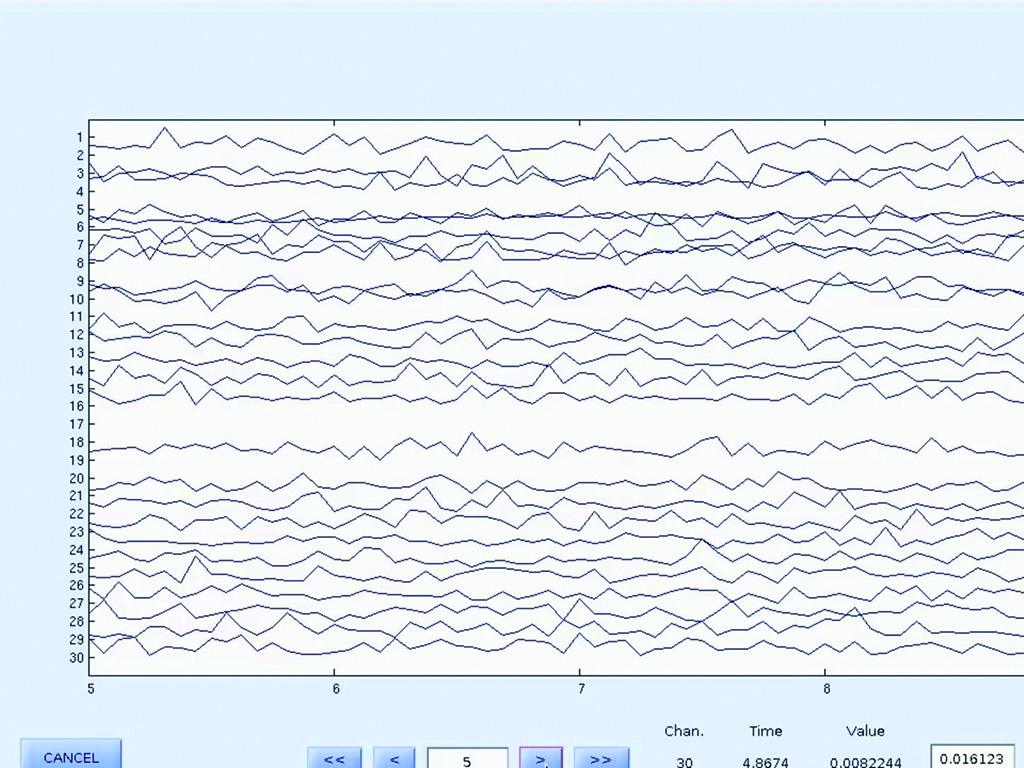Click the Time column header label
The height and width of the screenshot is (768, 1024).
point(765,731)
